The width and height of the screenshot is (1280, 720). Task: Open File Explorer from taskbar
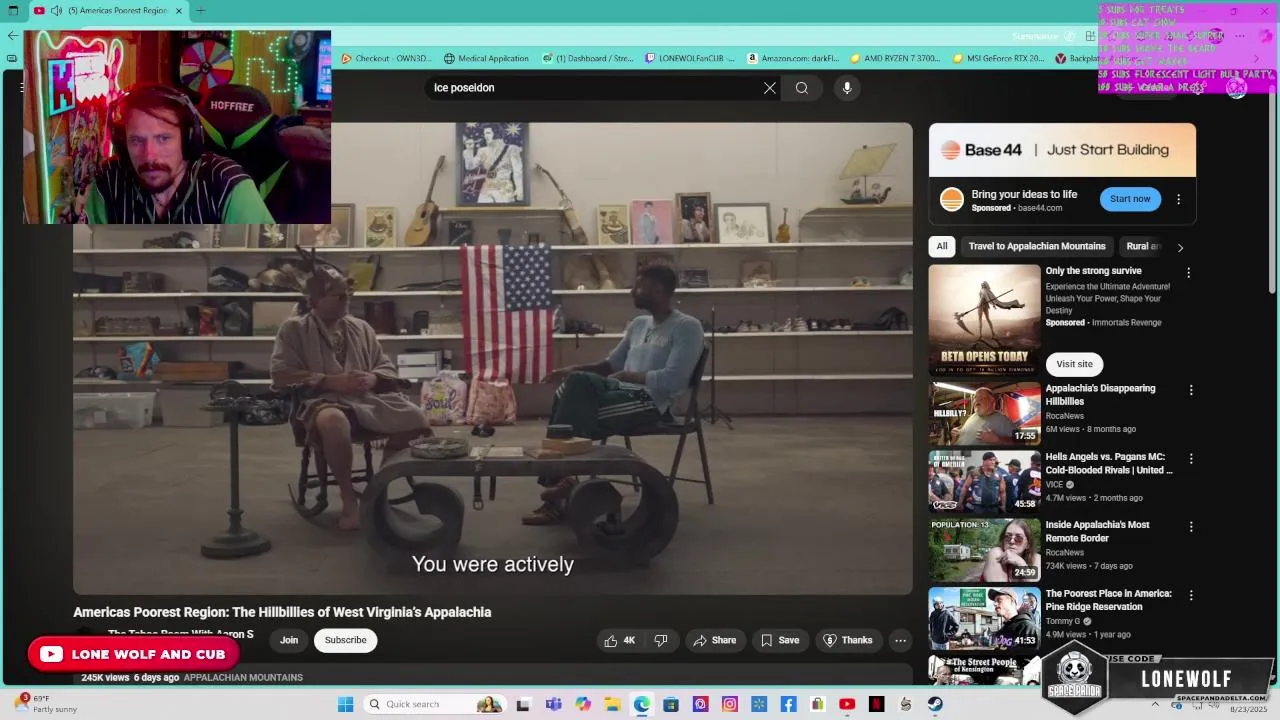pos(612,704)
